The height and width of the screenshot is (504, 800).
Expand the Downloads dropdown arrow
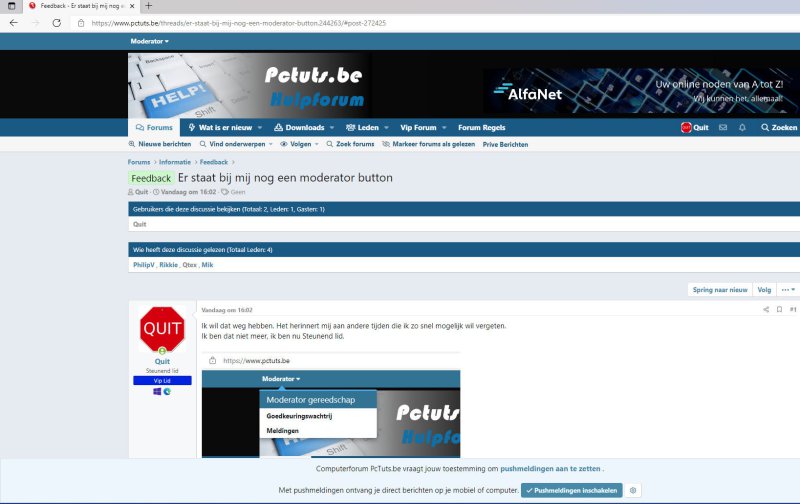point(332,128)
